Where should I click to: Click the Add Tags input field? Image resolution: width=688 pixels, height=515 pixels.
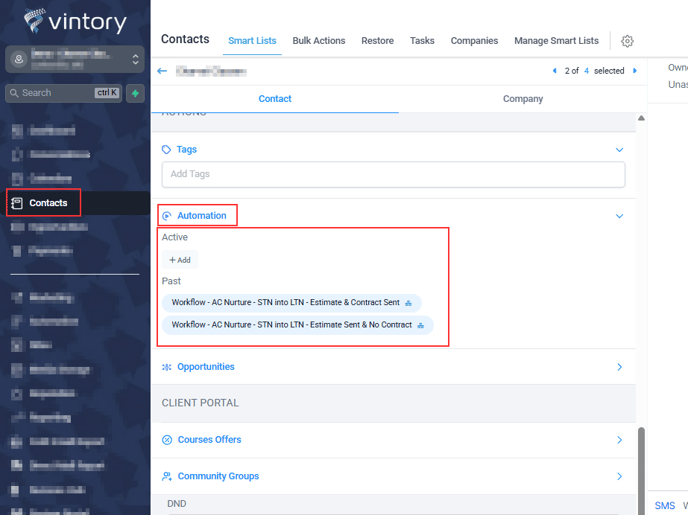(393, 174)
